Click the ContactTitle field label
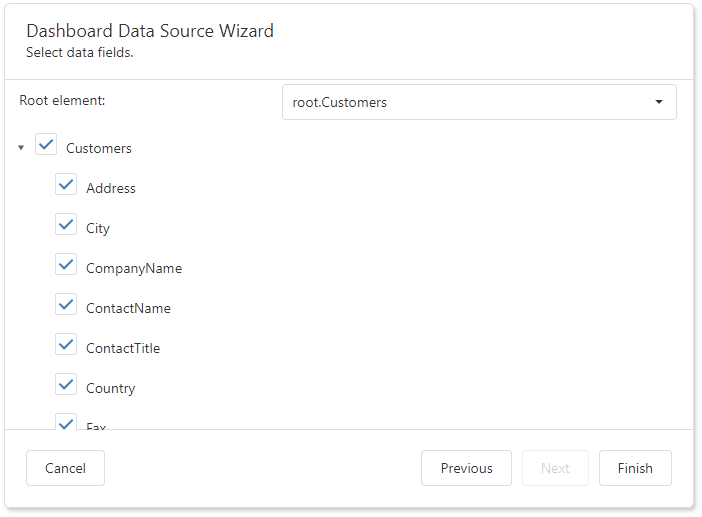 pyautogui.click(x=123, y=348)
